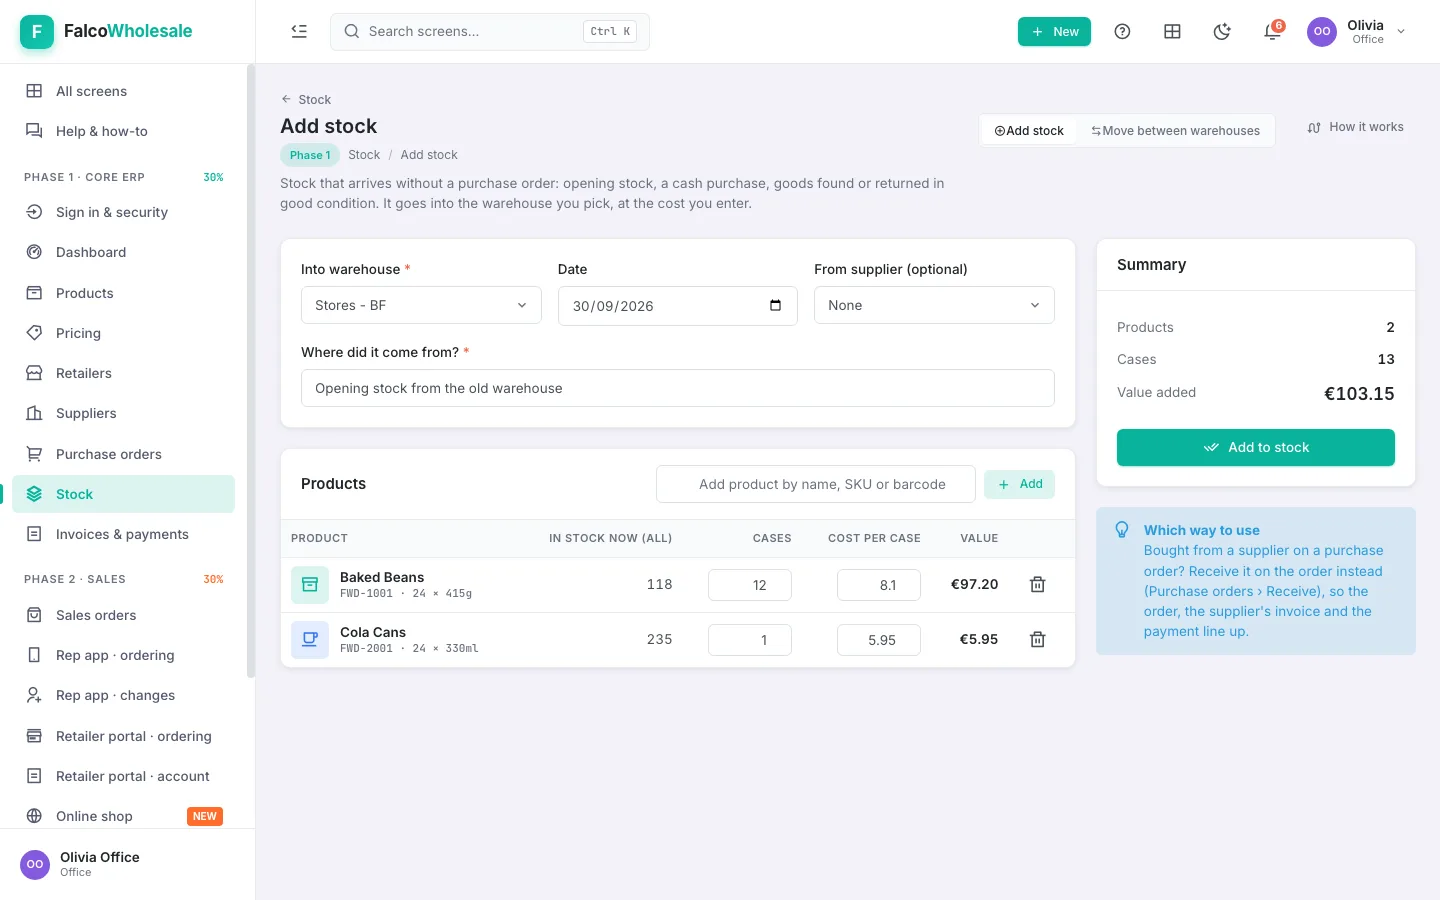Click the help question mark icon
The height and width of the screenshot is (900, 1440).
pyautogui.click(x=1122, y=32)
